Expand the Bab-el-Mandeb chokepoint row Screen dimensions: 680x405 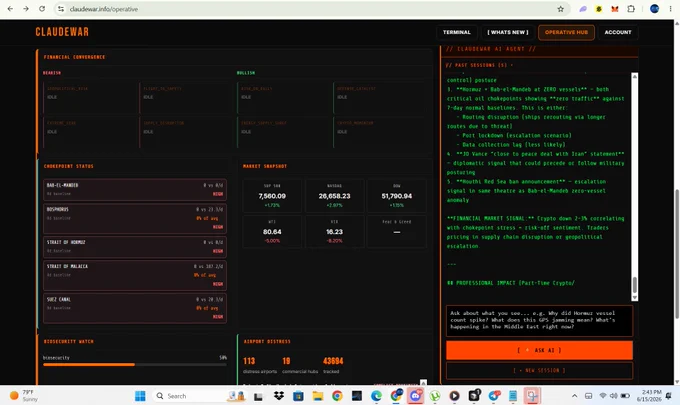135,189
